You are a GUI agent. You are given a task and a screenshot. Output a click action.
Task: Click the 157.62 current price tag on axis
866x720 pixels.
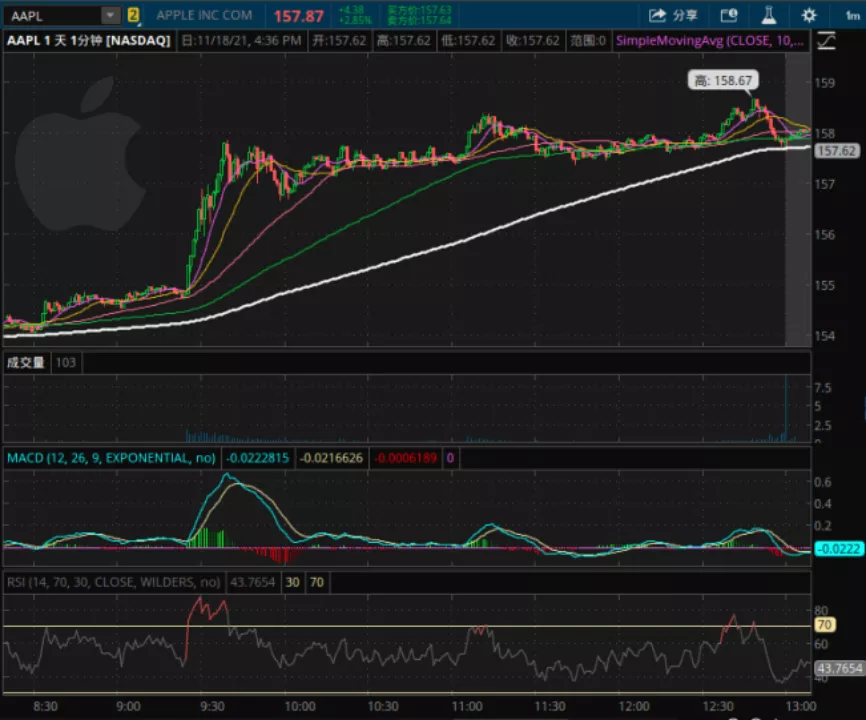pos(836,151)
